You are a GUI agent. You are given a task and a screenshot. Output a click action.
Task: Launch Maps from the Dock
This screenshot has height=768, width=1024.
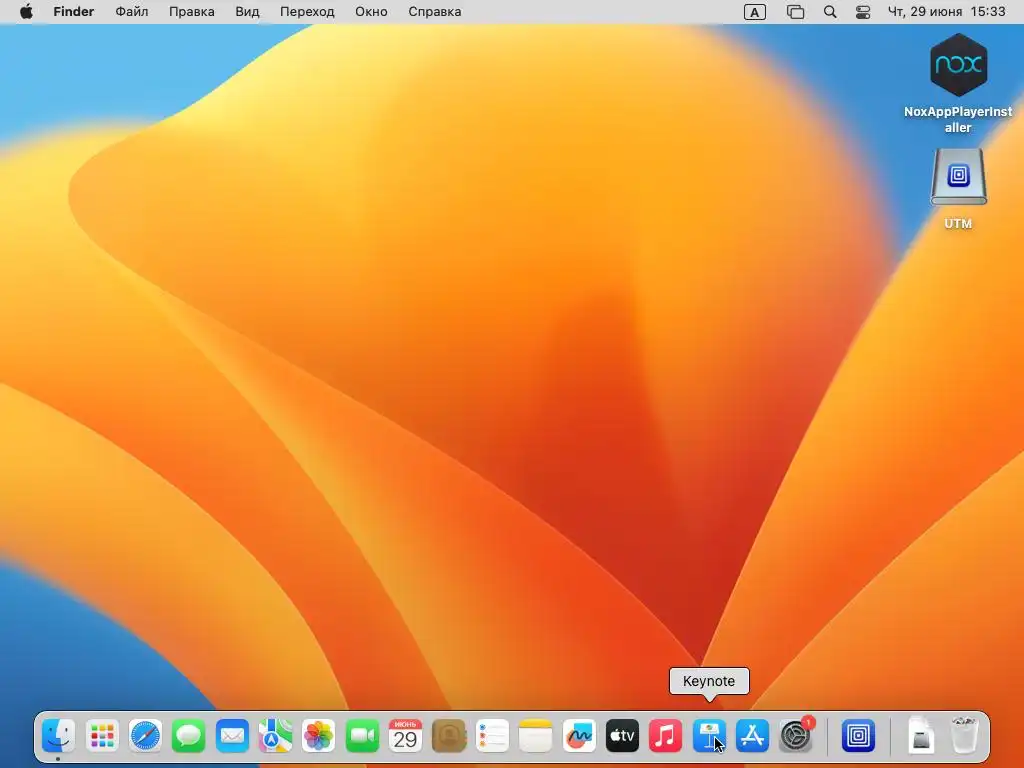pyautogui.click(x=275, y=736)
